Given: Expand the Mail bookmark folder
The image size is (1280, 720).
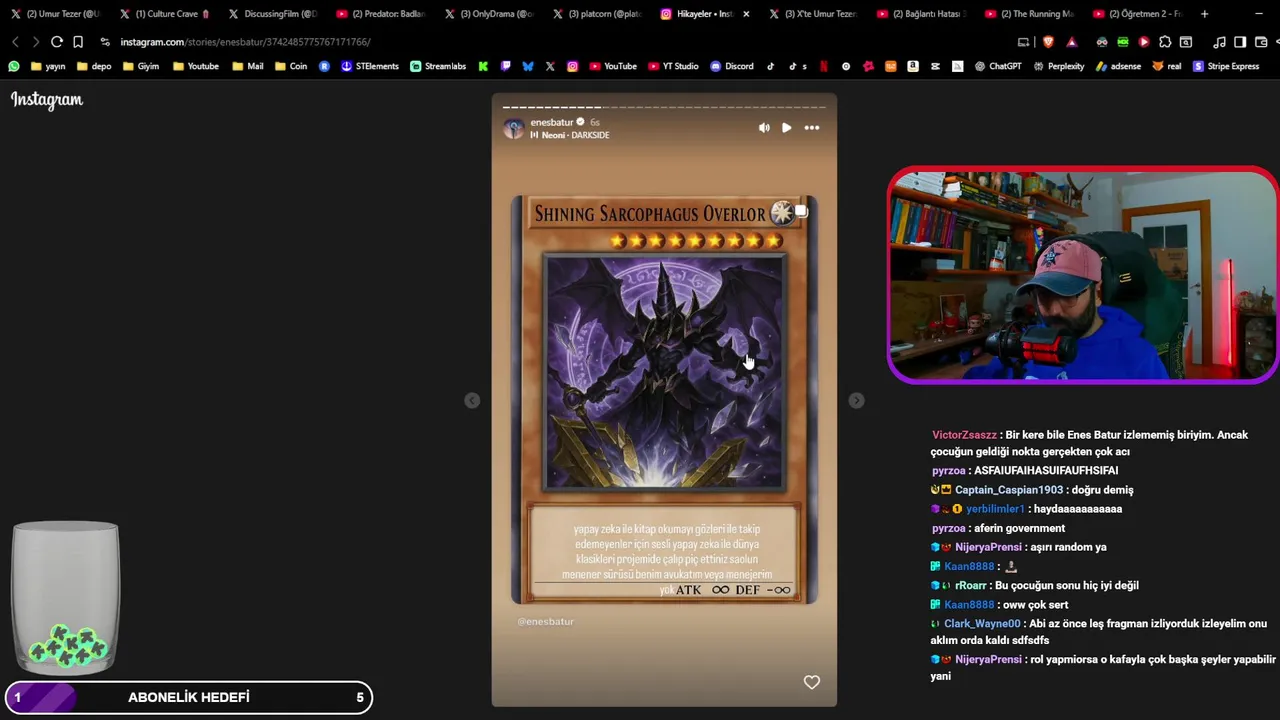Looking at the screenshot, I should pos(248,66).
